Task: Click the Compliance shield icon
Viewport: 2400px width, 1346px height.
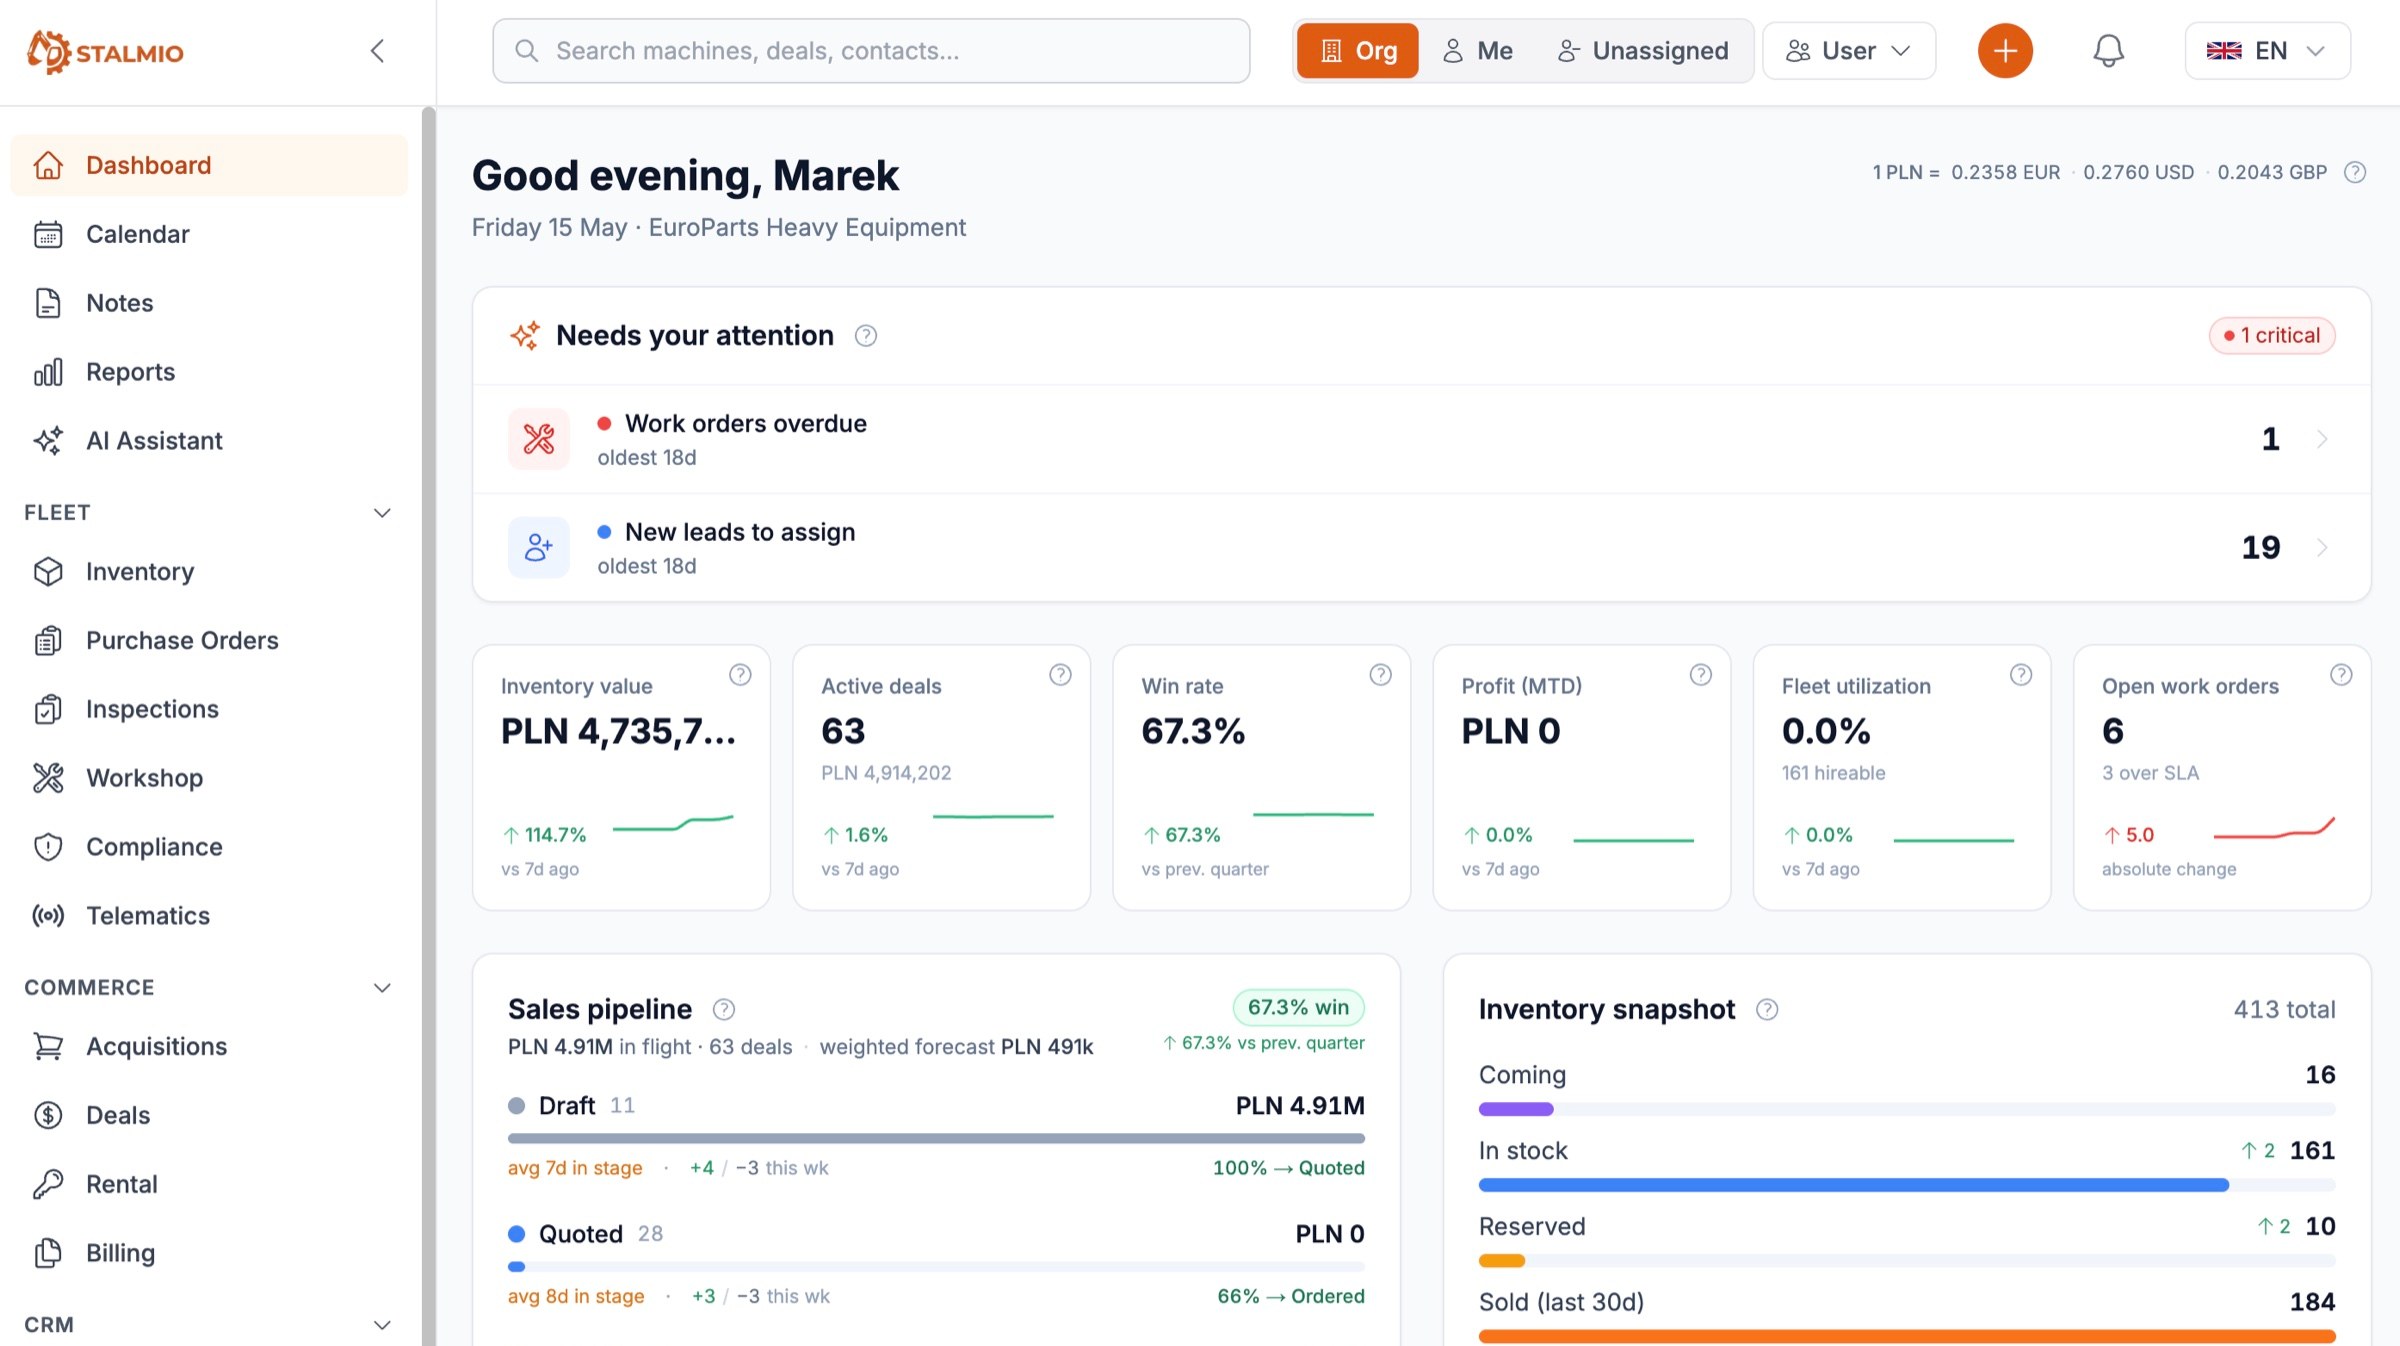Action: (48, 847)
